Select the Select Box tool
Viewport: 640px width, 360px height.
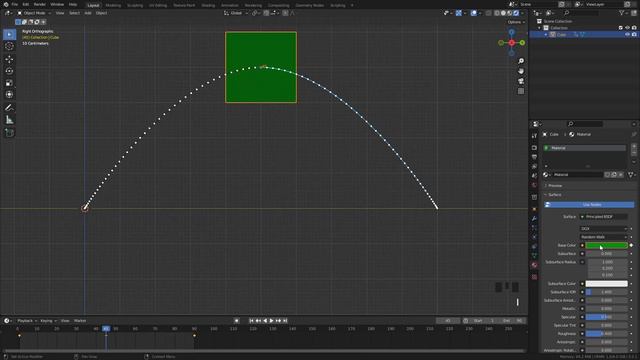coord(9,34)
